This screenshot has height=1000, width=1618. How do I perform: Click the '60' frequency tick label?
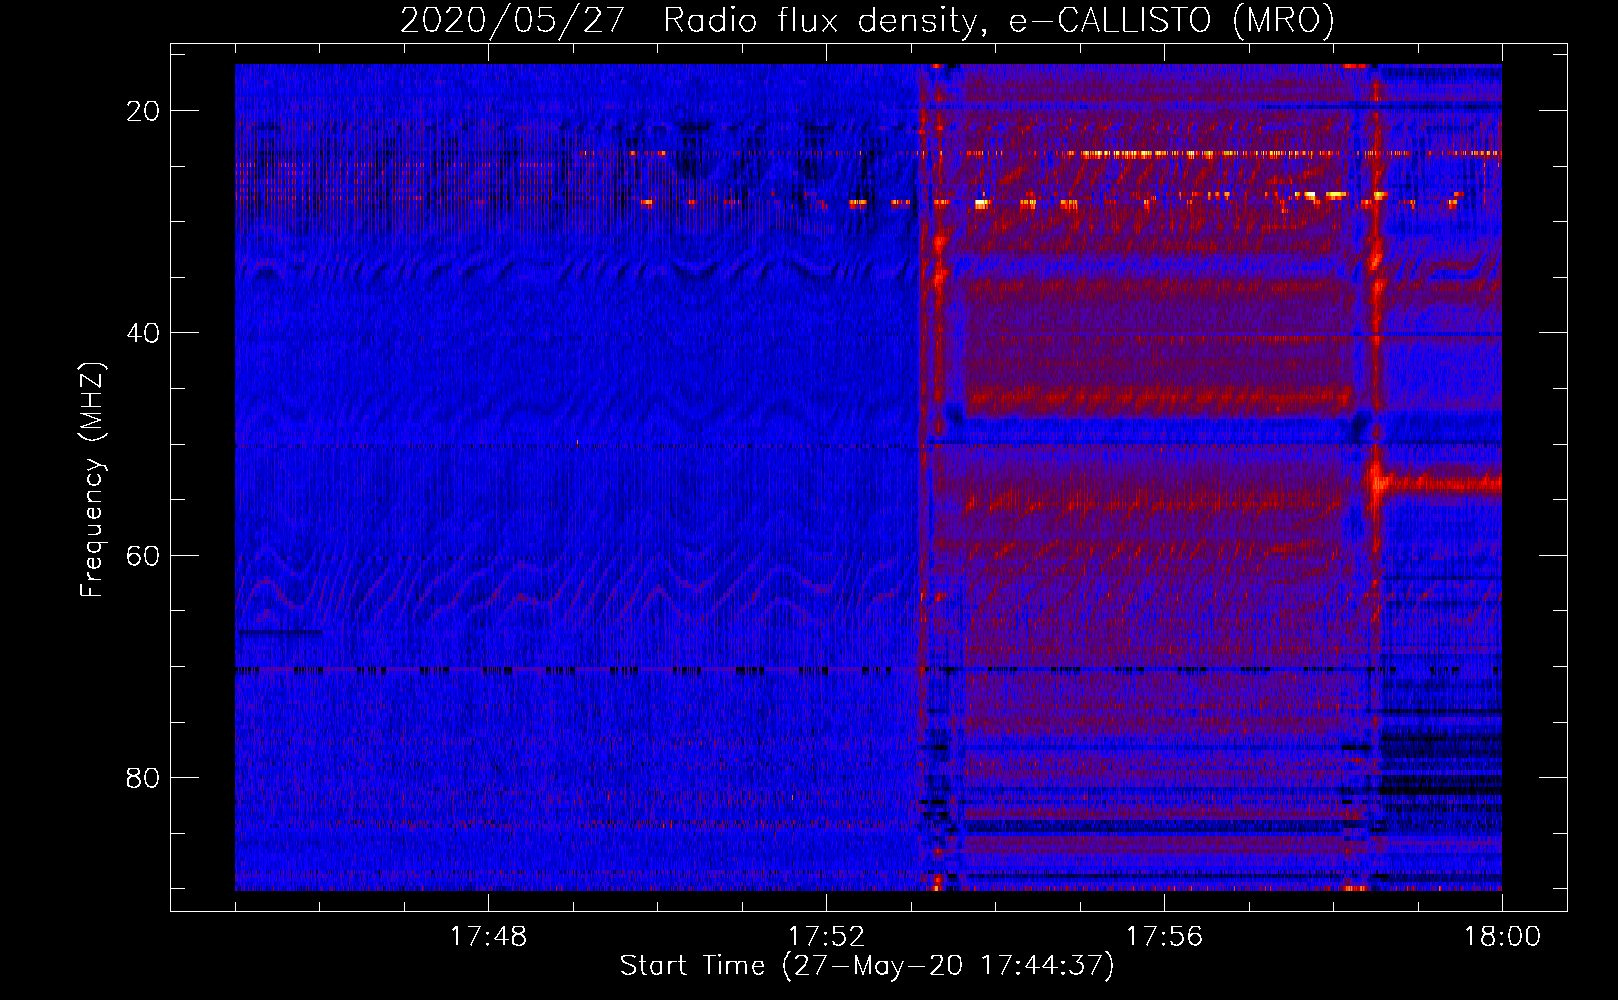click(143, 556)
